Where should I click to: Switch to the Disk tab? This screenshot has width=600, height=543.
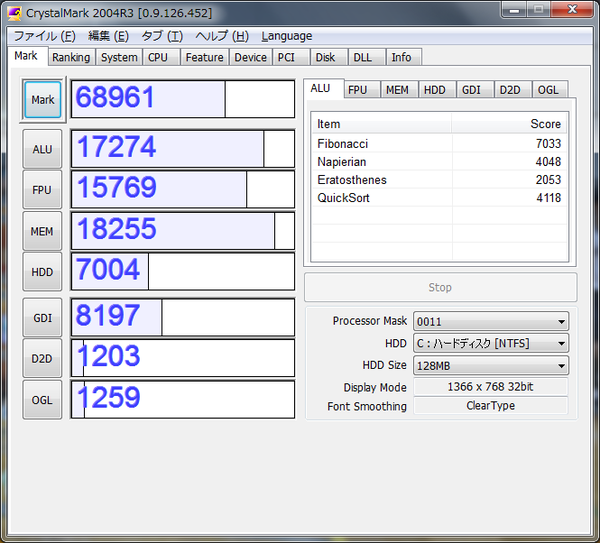[329, 57]
